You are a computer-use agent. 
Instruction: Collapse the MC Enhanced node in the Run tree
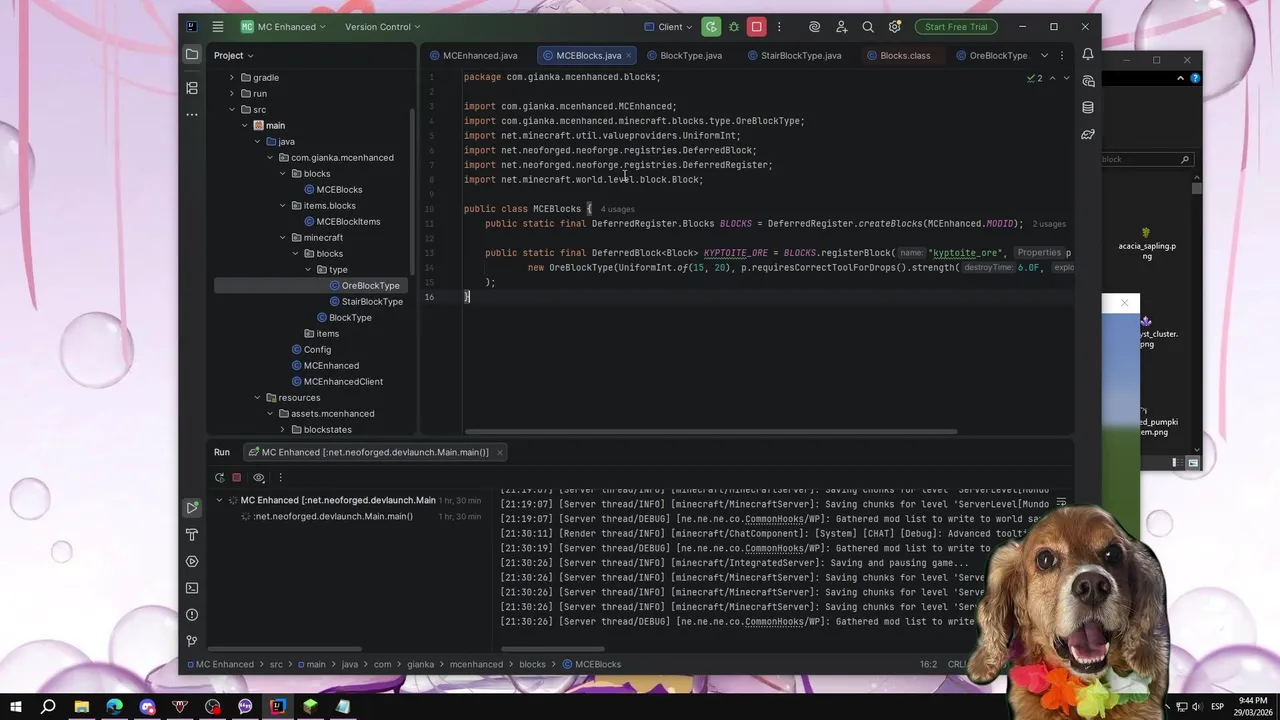(219, 500)
